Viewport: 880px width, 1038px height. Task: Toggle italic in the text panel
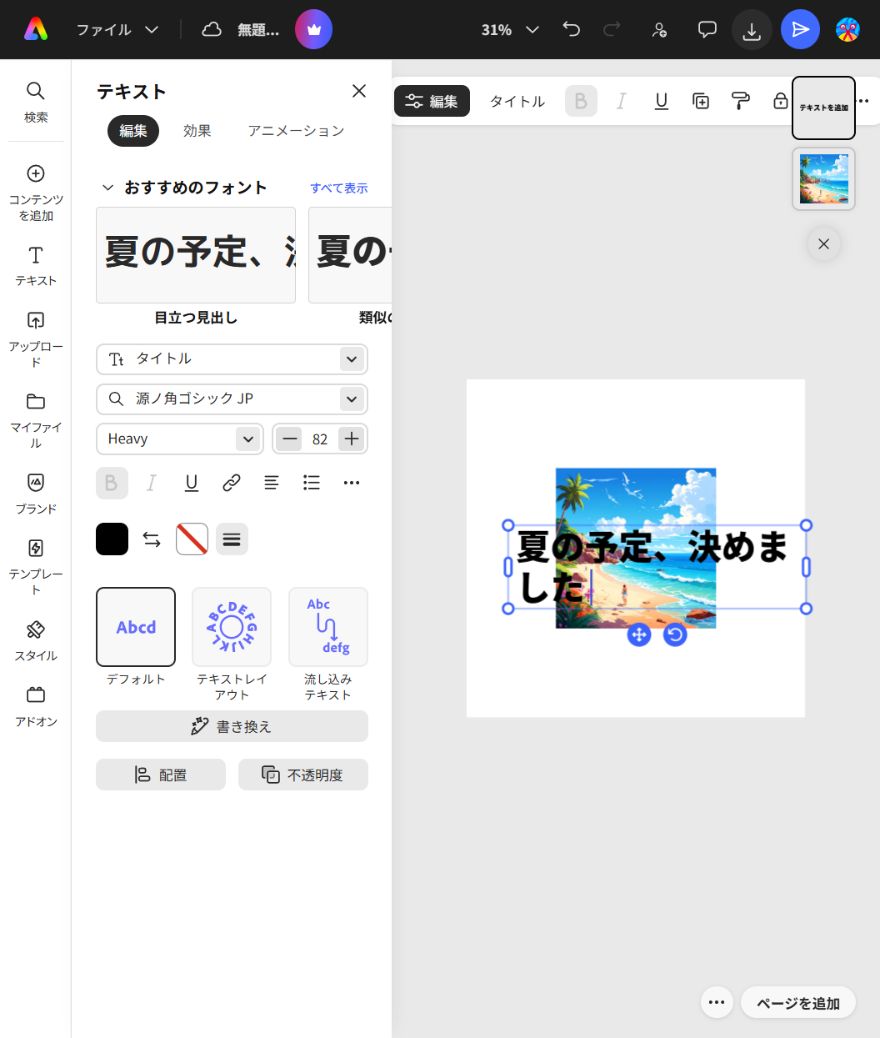tap(152, 483)
